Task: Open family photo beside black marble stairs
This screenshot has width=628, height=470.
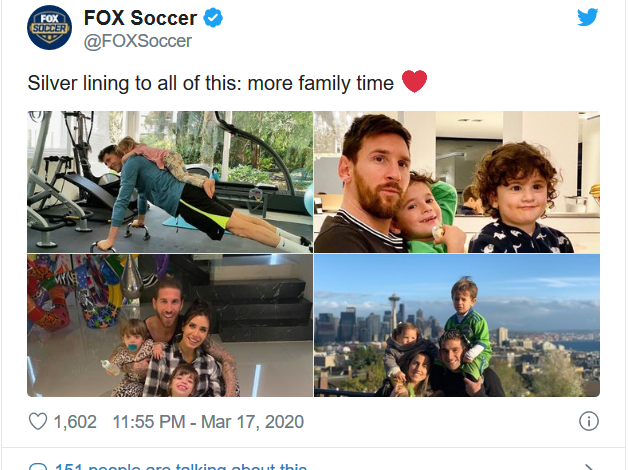Action: pyautogui.click(x=170, y=325)
